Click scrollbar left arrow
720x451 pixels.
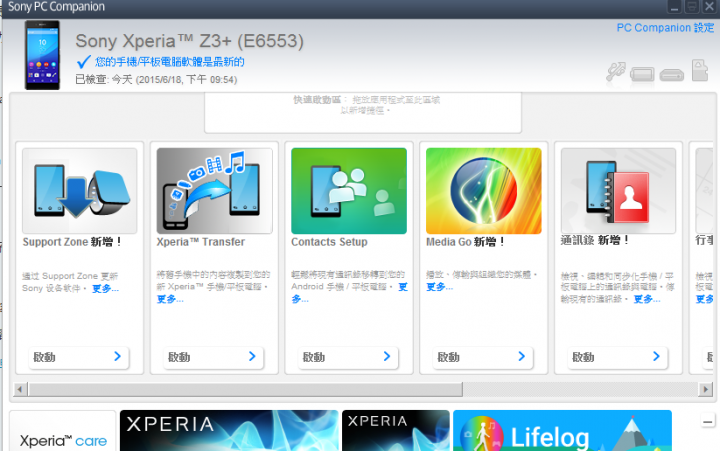click(19, 389)
